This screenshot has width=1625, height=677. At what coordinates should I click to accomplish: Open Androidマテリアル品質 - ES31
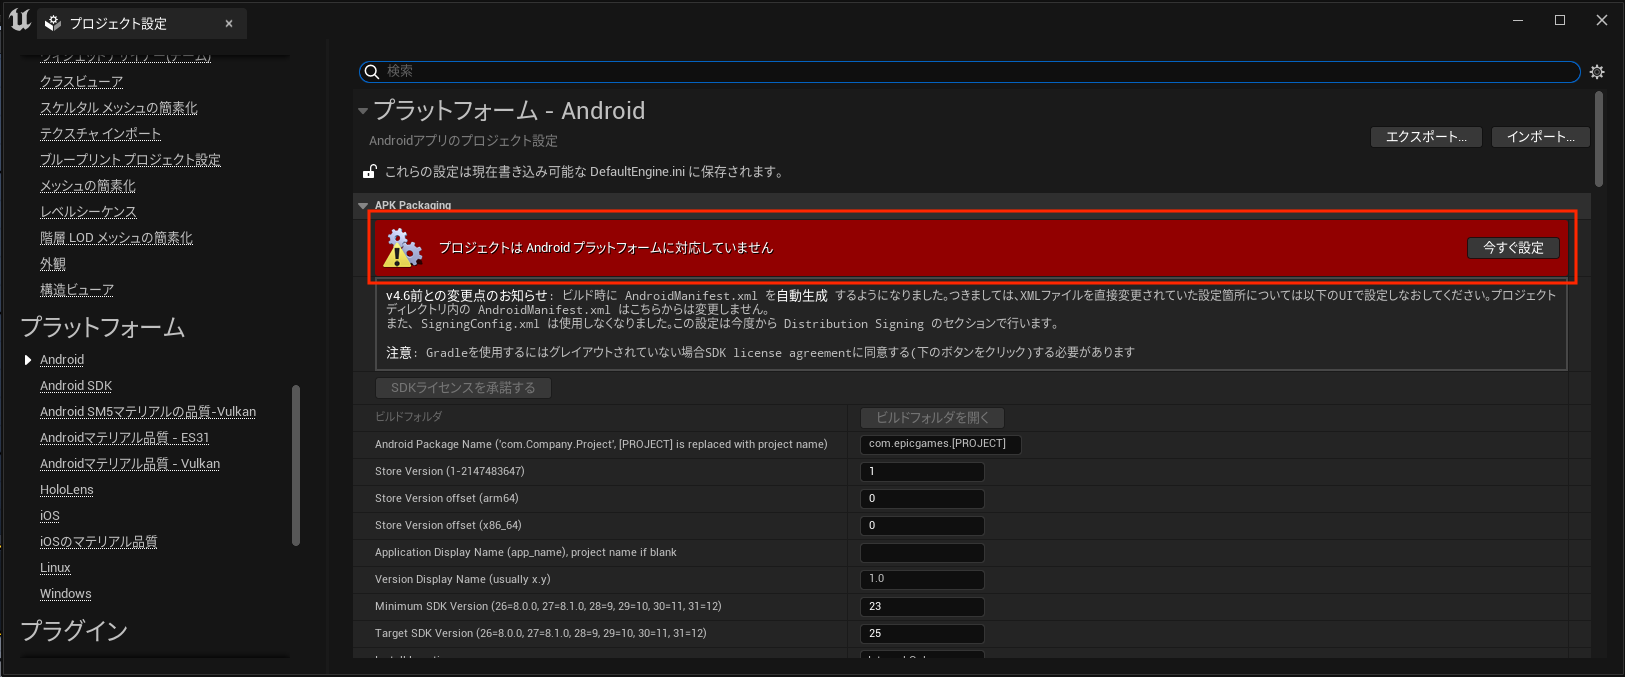(125, 438)
